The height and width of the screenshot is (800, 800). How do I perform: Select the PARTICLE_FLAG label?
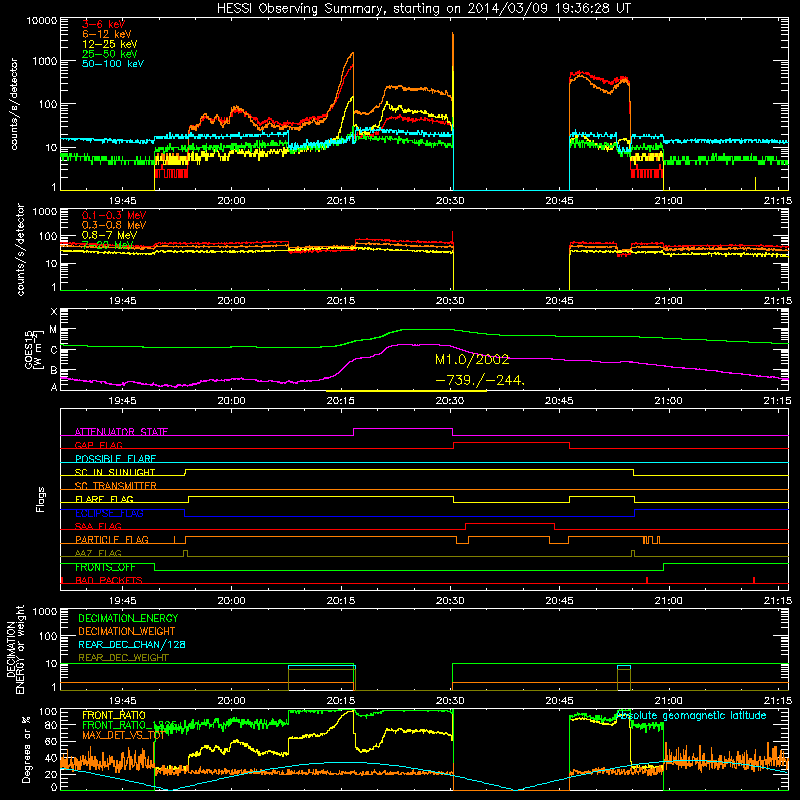[x=112, y=539]
